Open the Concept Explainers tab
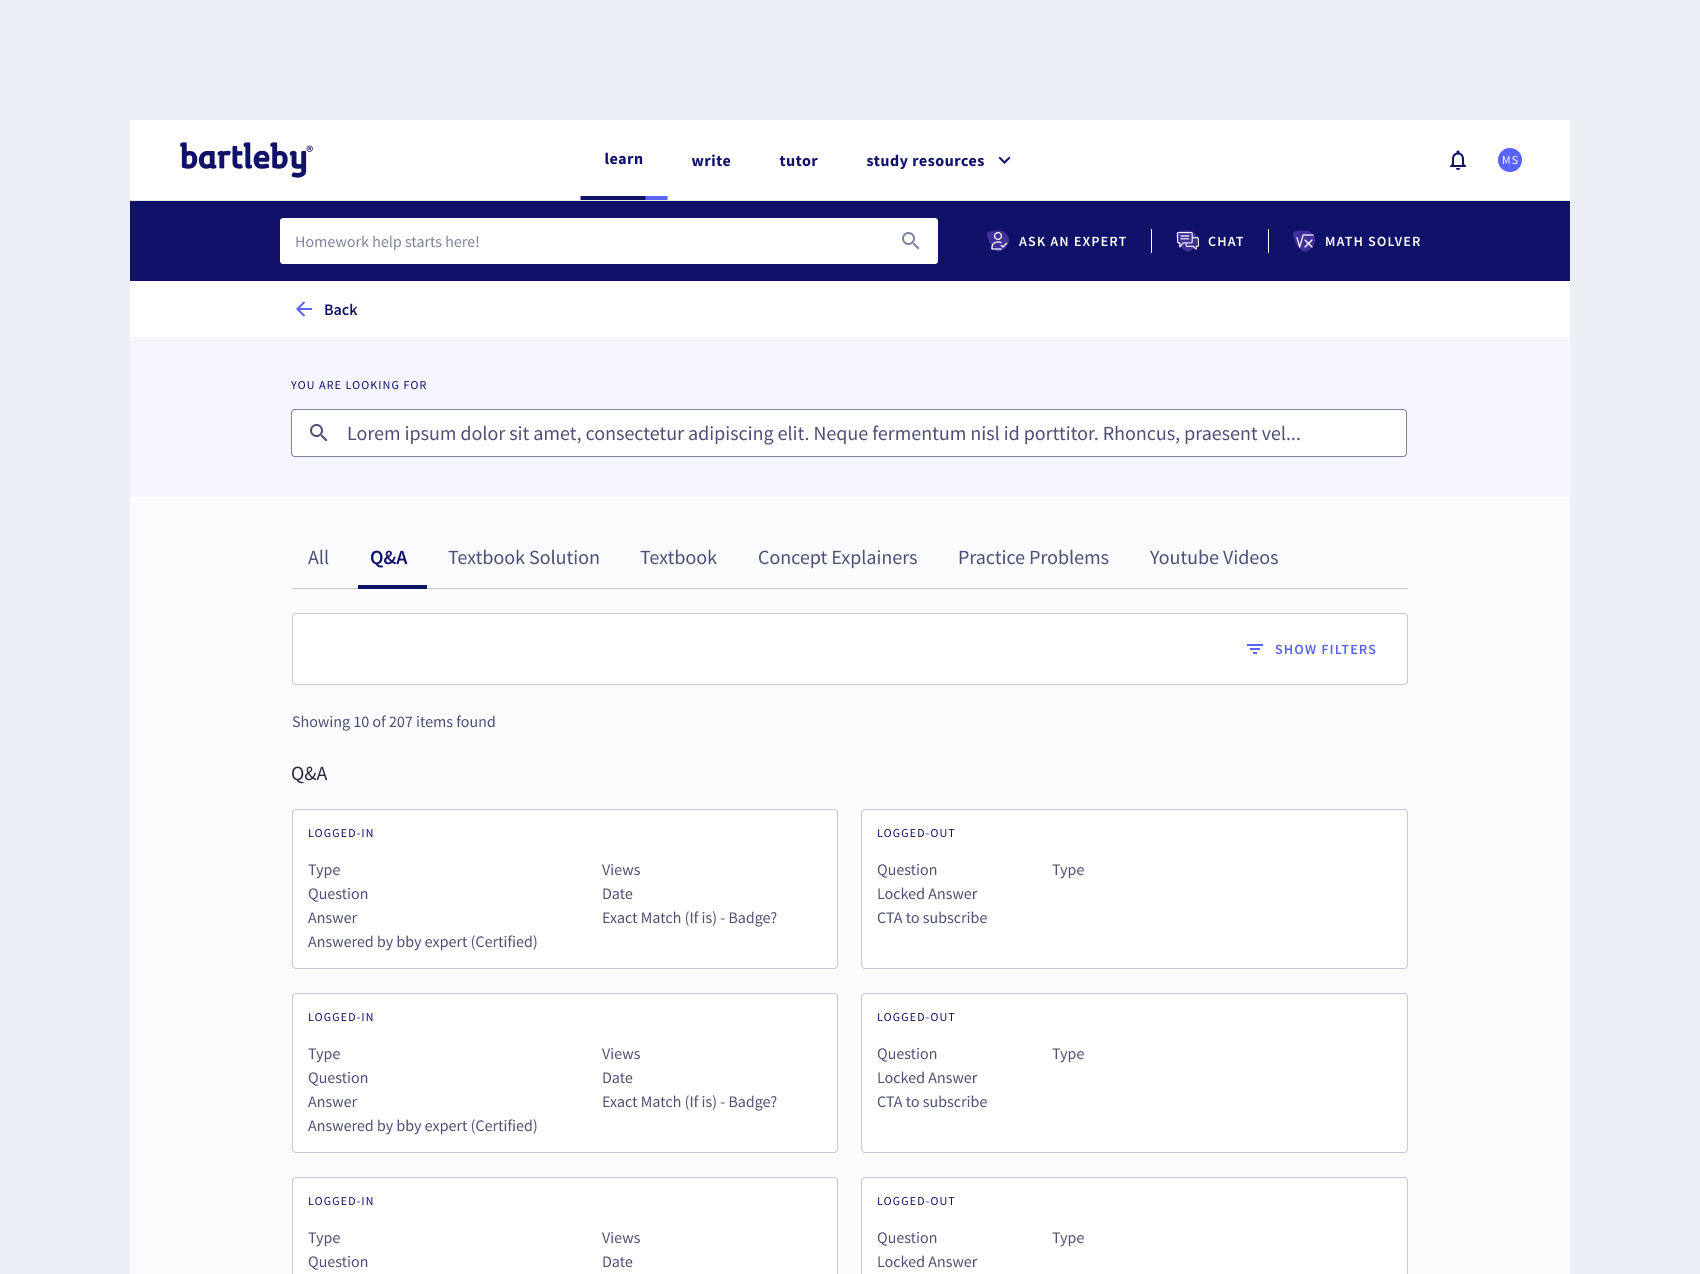 (838, 558)
